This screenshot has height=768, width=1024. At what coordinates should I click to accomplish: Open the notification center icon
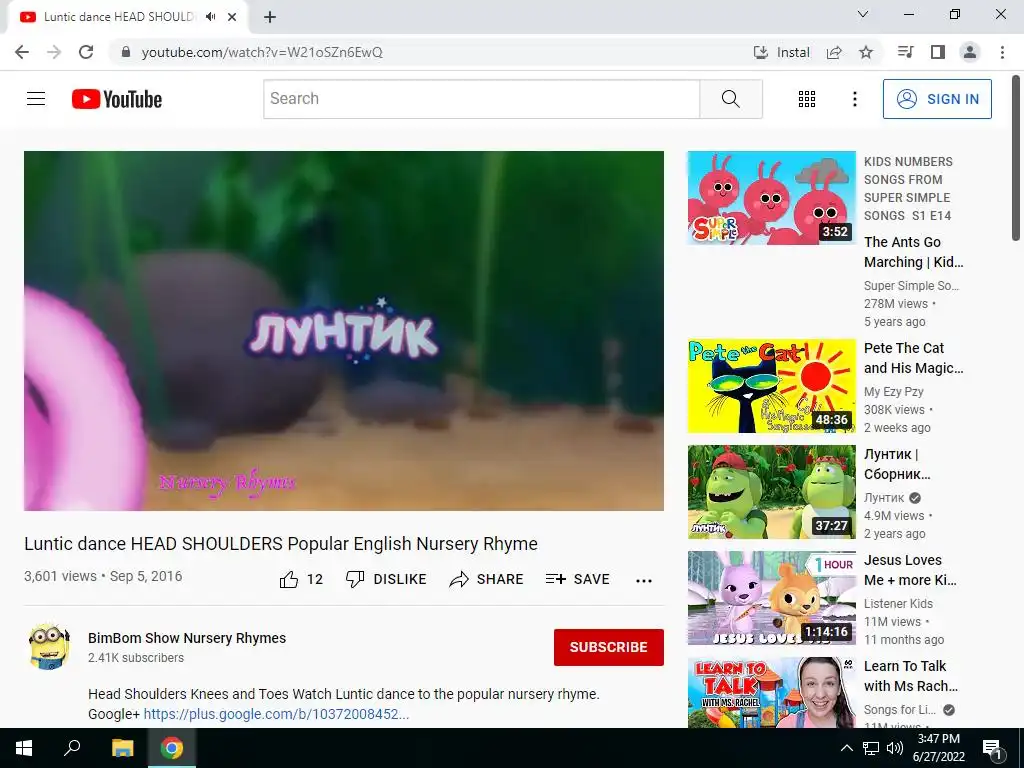click(x=993, y=749)
